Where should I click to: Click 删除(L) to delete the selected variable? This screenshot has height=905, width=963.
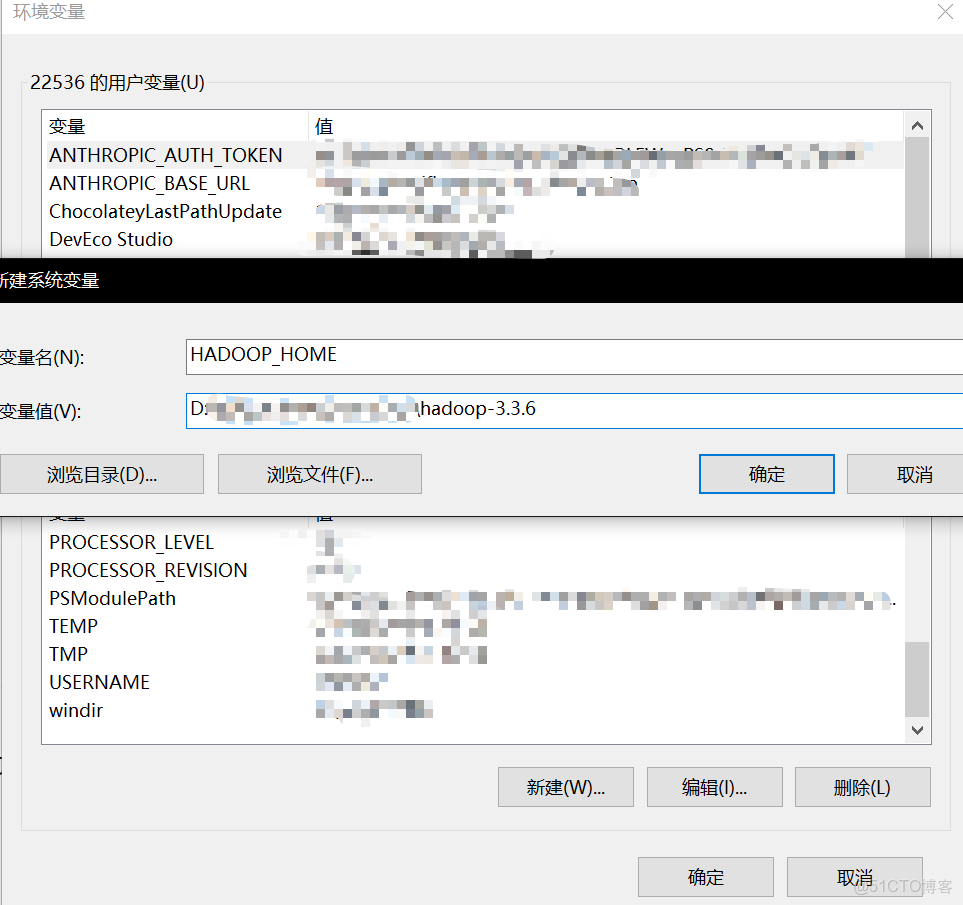coord(862,787)
